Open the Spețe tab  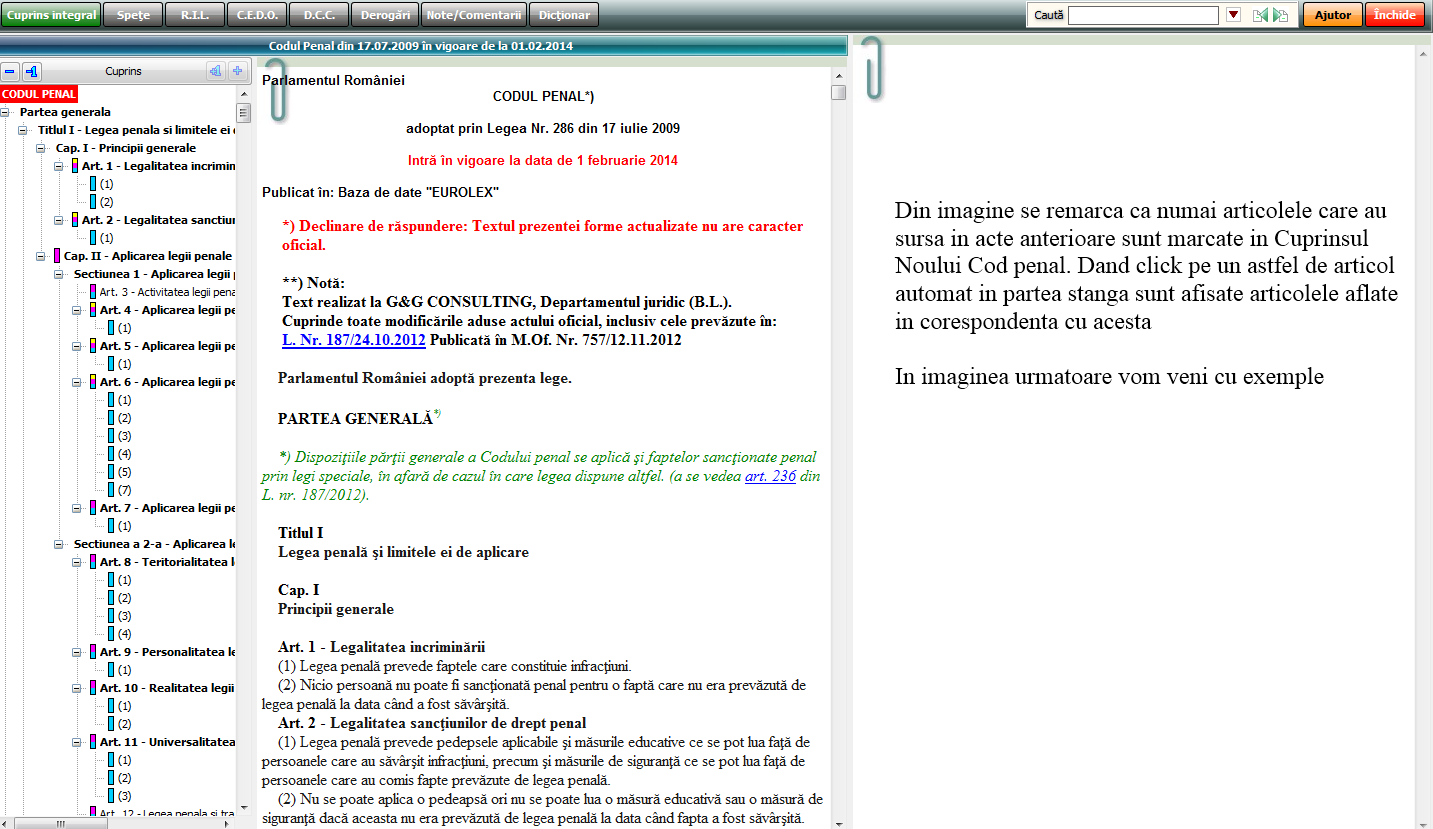pos(132,15)
